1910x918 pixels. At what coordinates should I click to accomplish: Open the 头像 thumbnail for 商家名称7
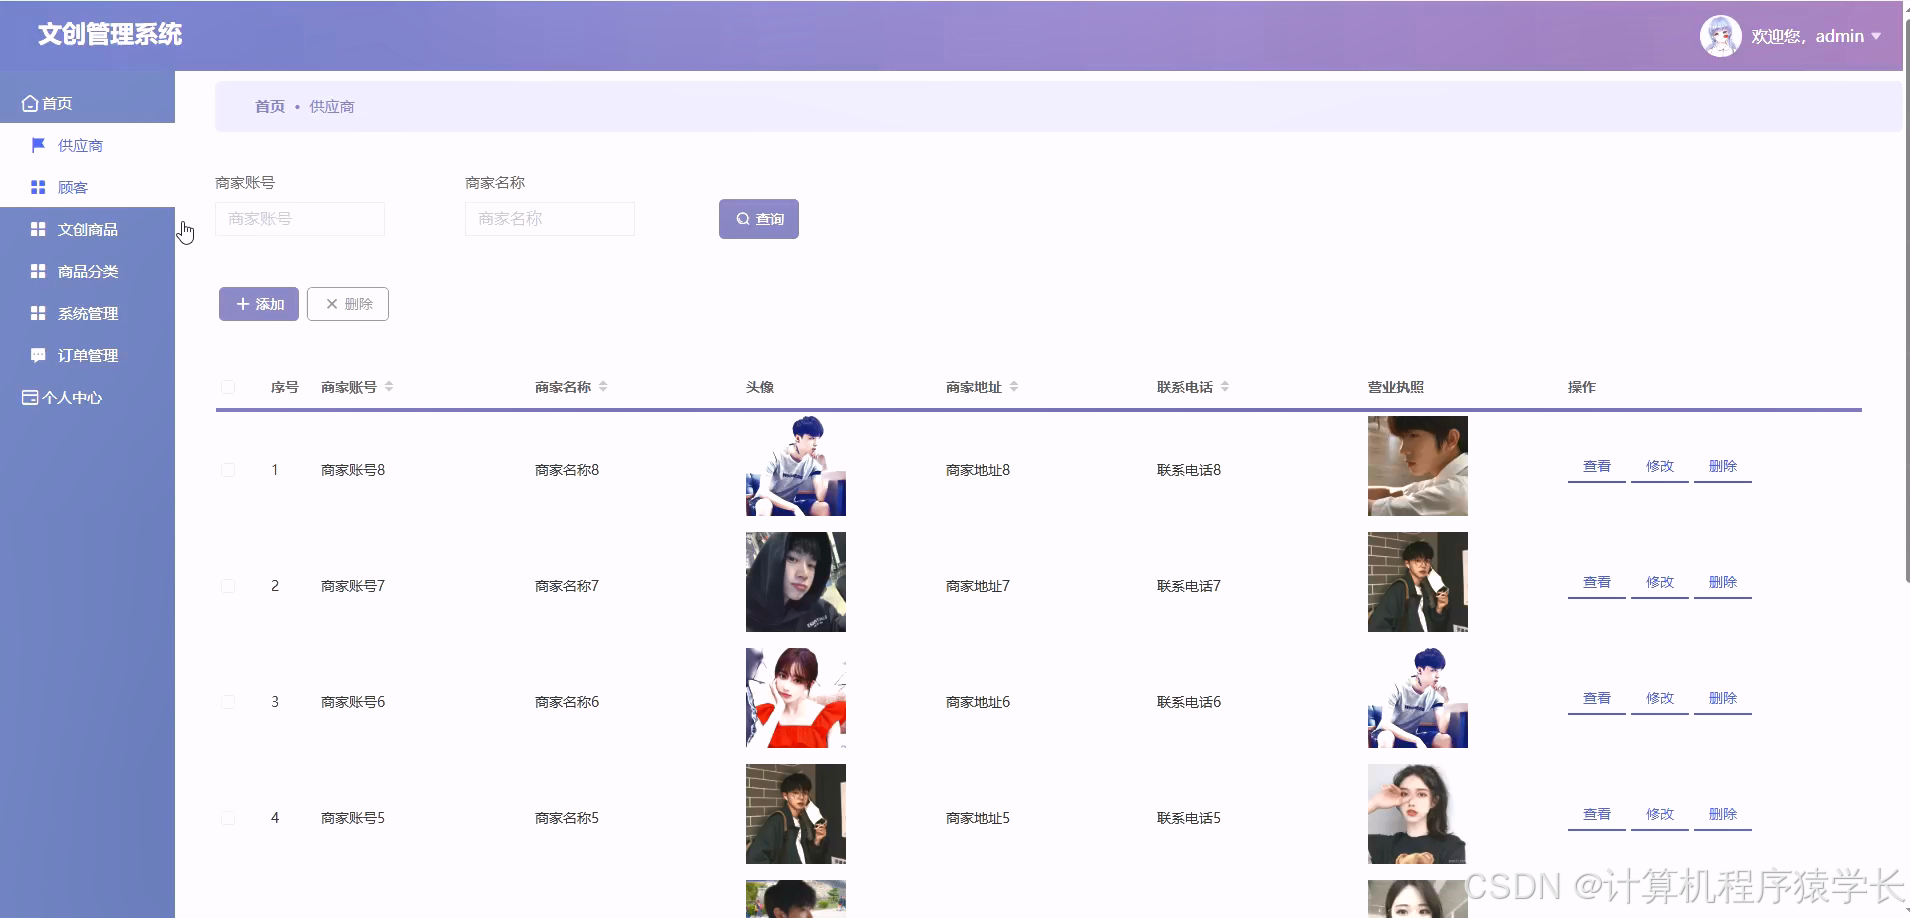click(x=796, y=582)
